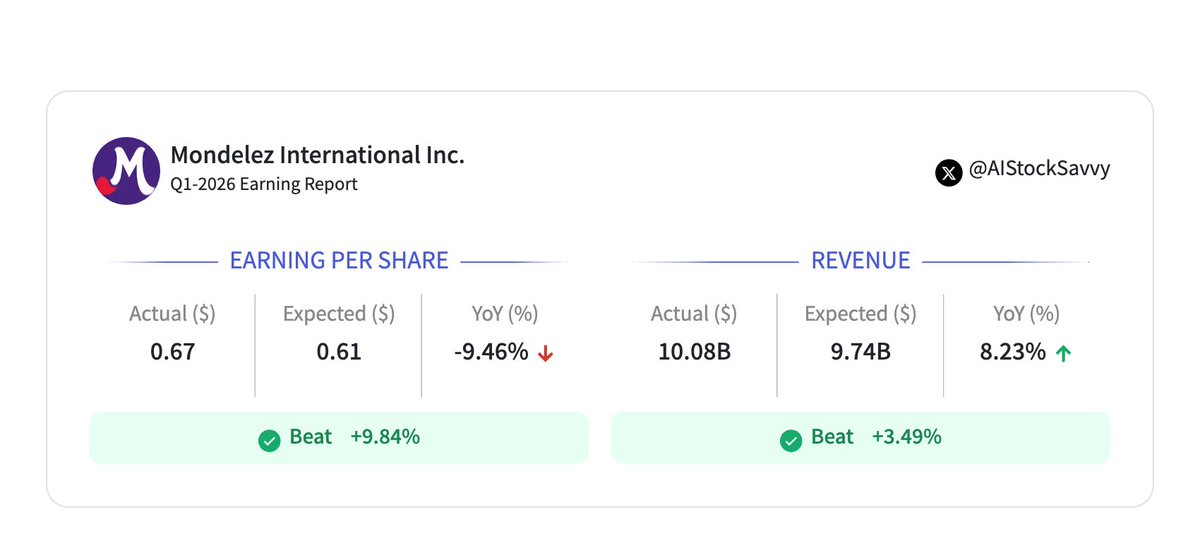Viewport: 1200px width, 551px height.
Task: Click the REVENUE section heading
Action: (x=860, y=261)
